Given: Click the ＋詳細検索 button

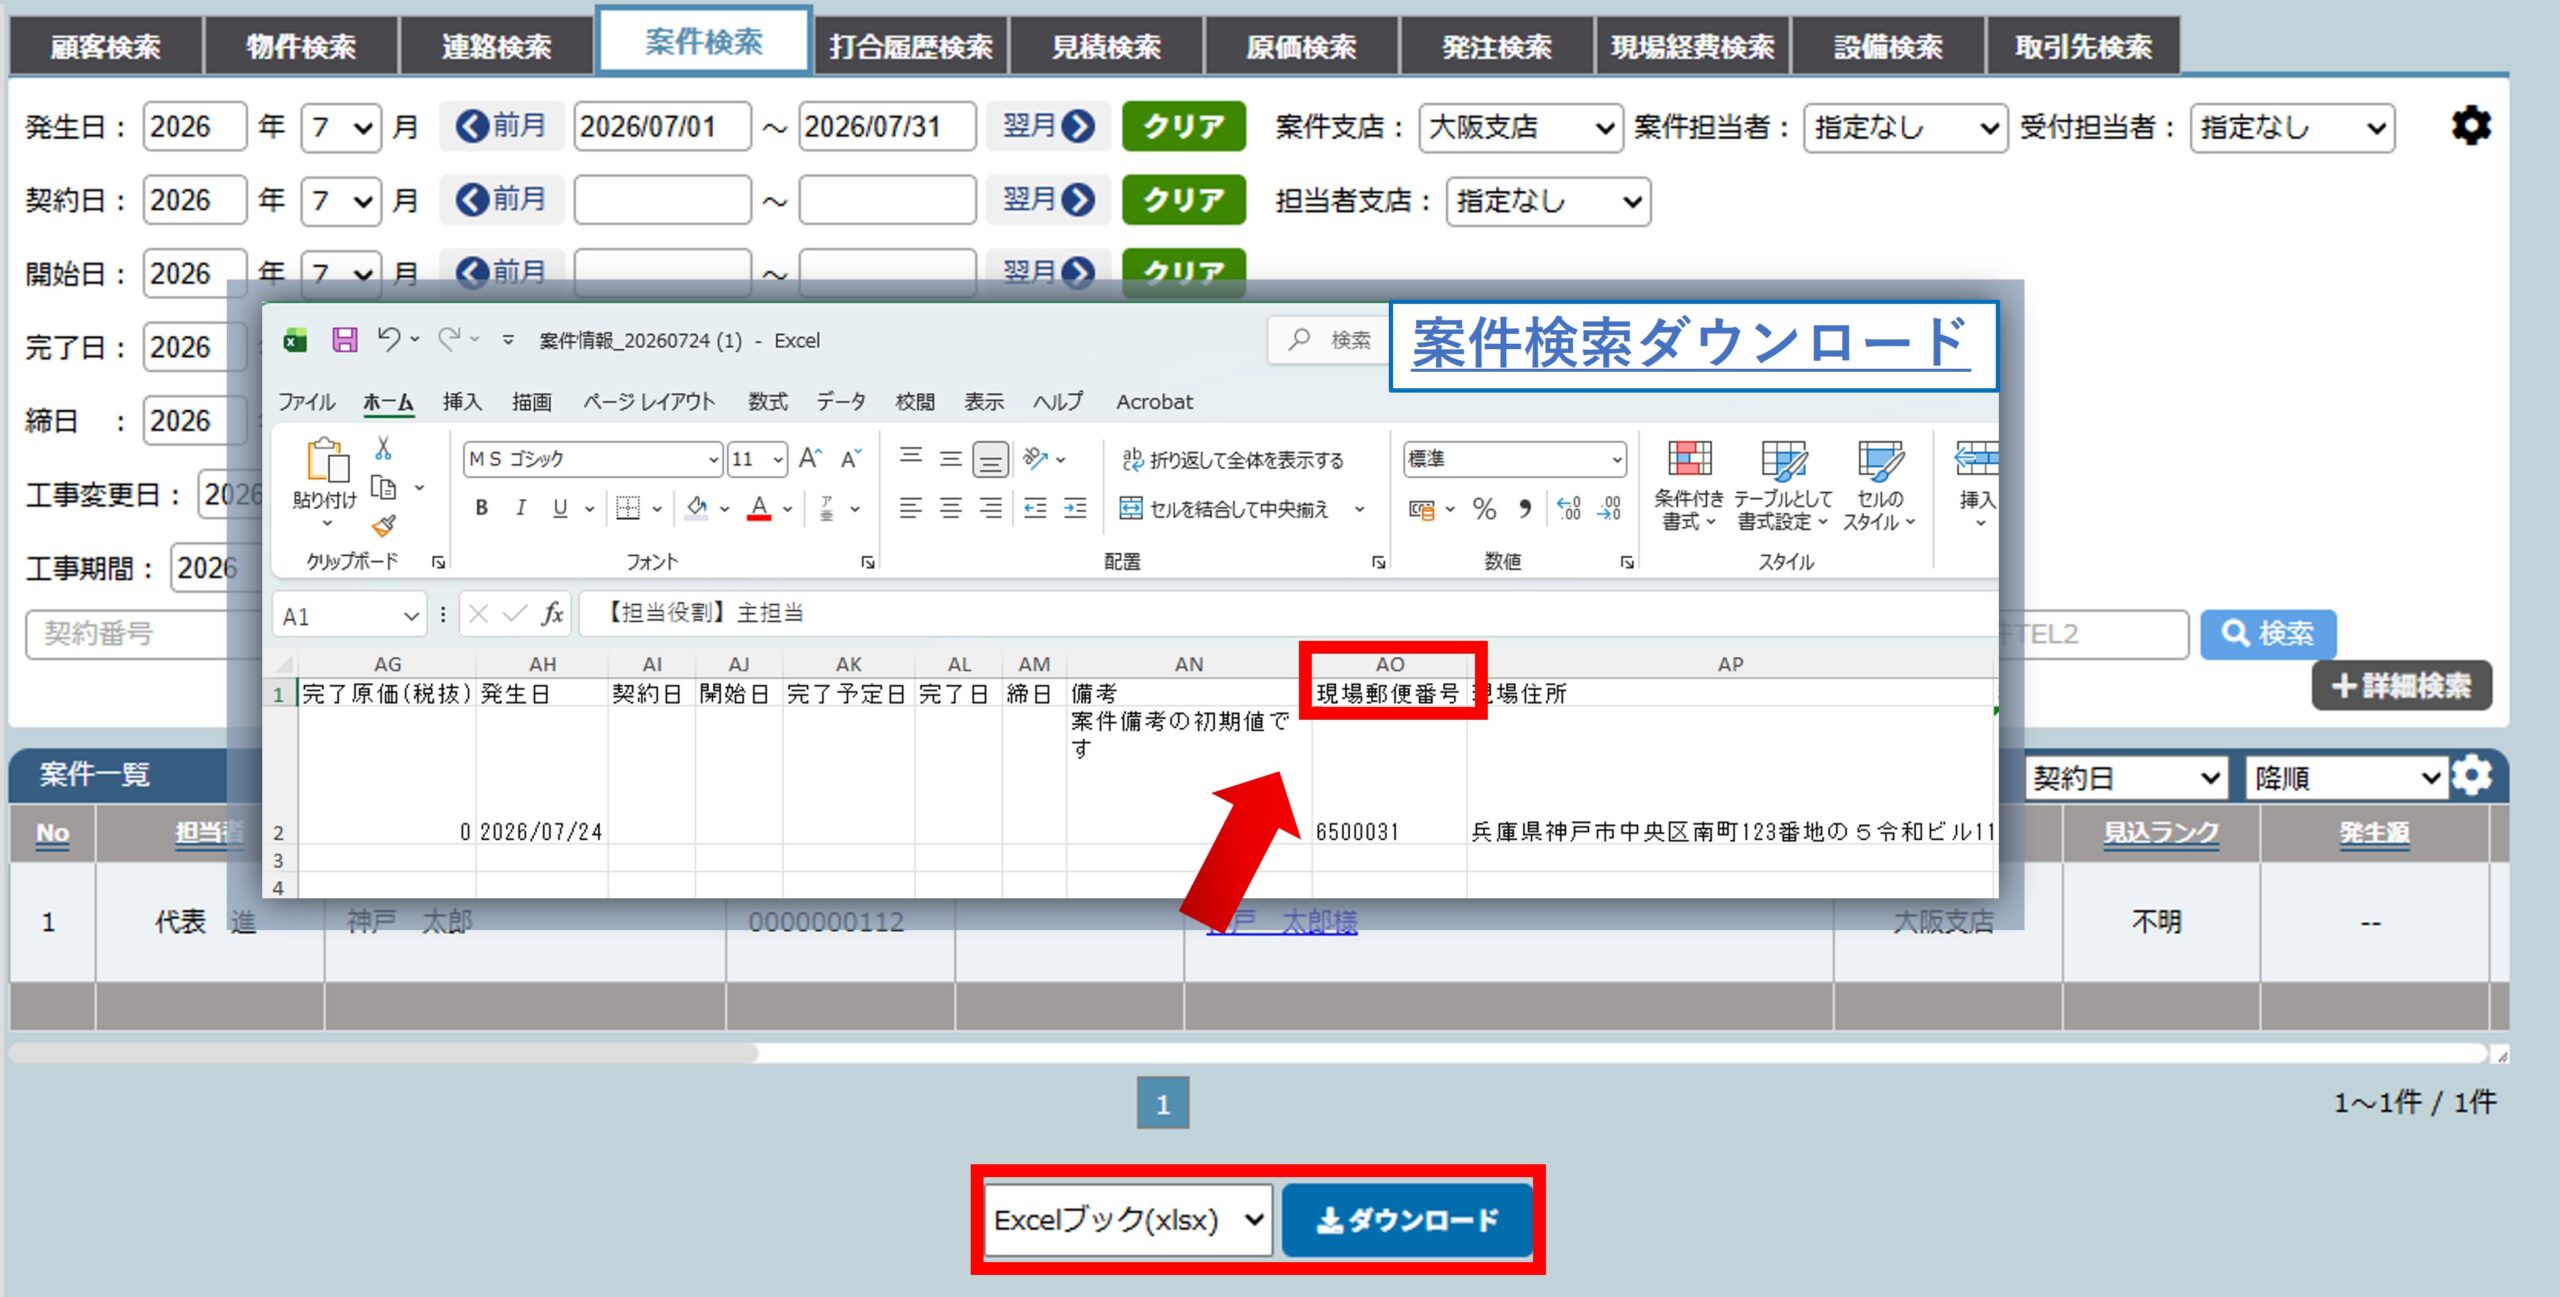Looking at the screenshot, I should [2401, 686].
